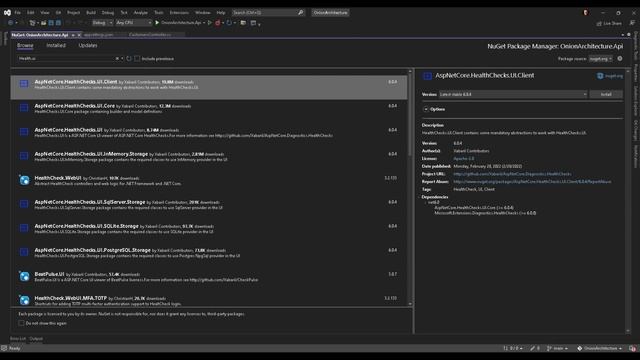Image resolution: width=640 pixels, height=360 pixels.
Task: Open the Debug configuration dropdown
Action: click(x=102, y=23)
